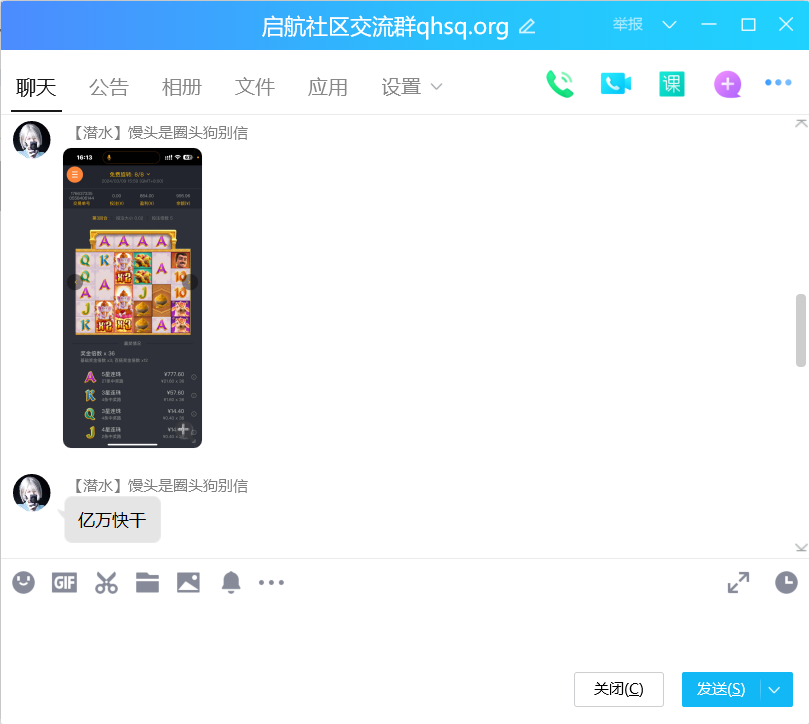Click the message input field
This screenshot has height=724, width=809.
(x=402, y=635)
